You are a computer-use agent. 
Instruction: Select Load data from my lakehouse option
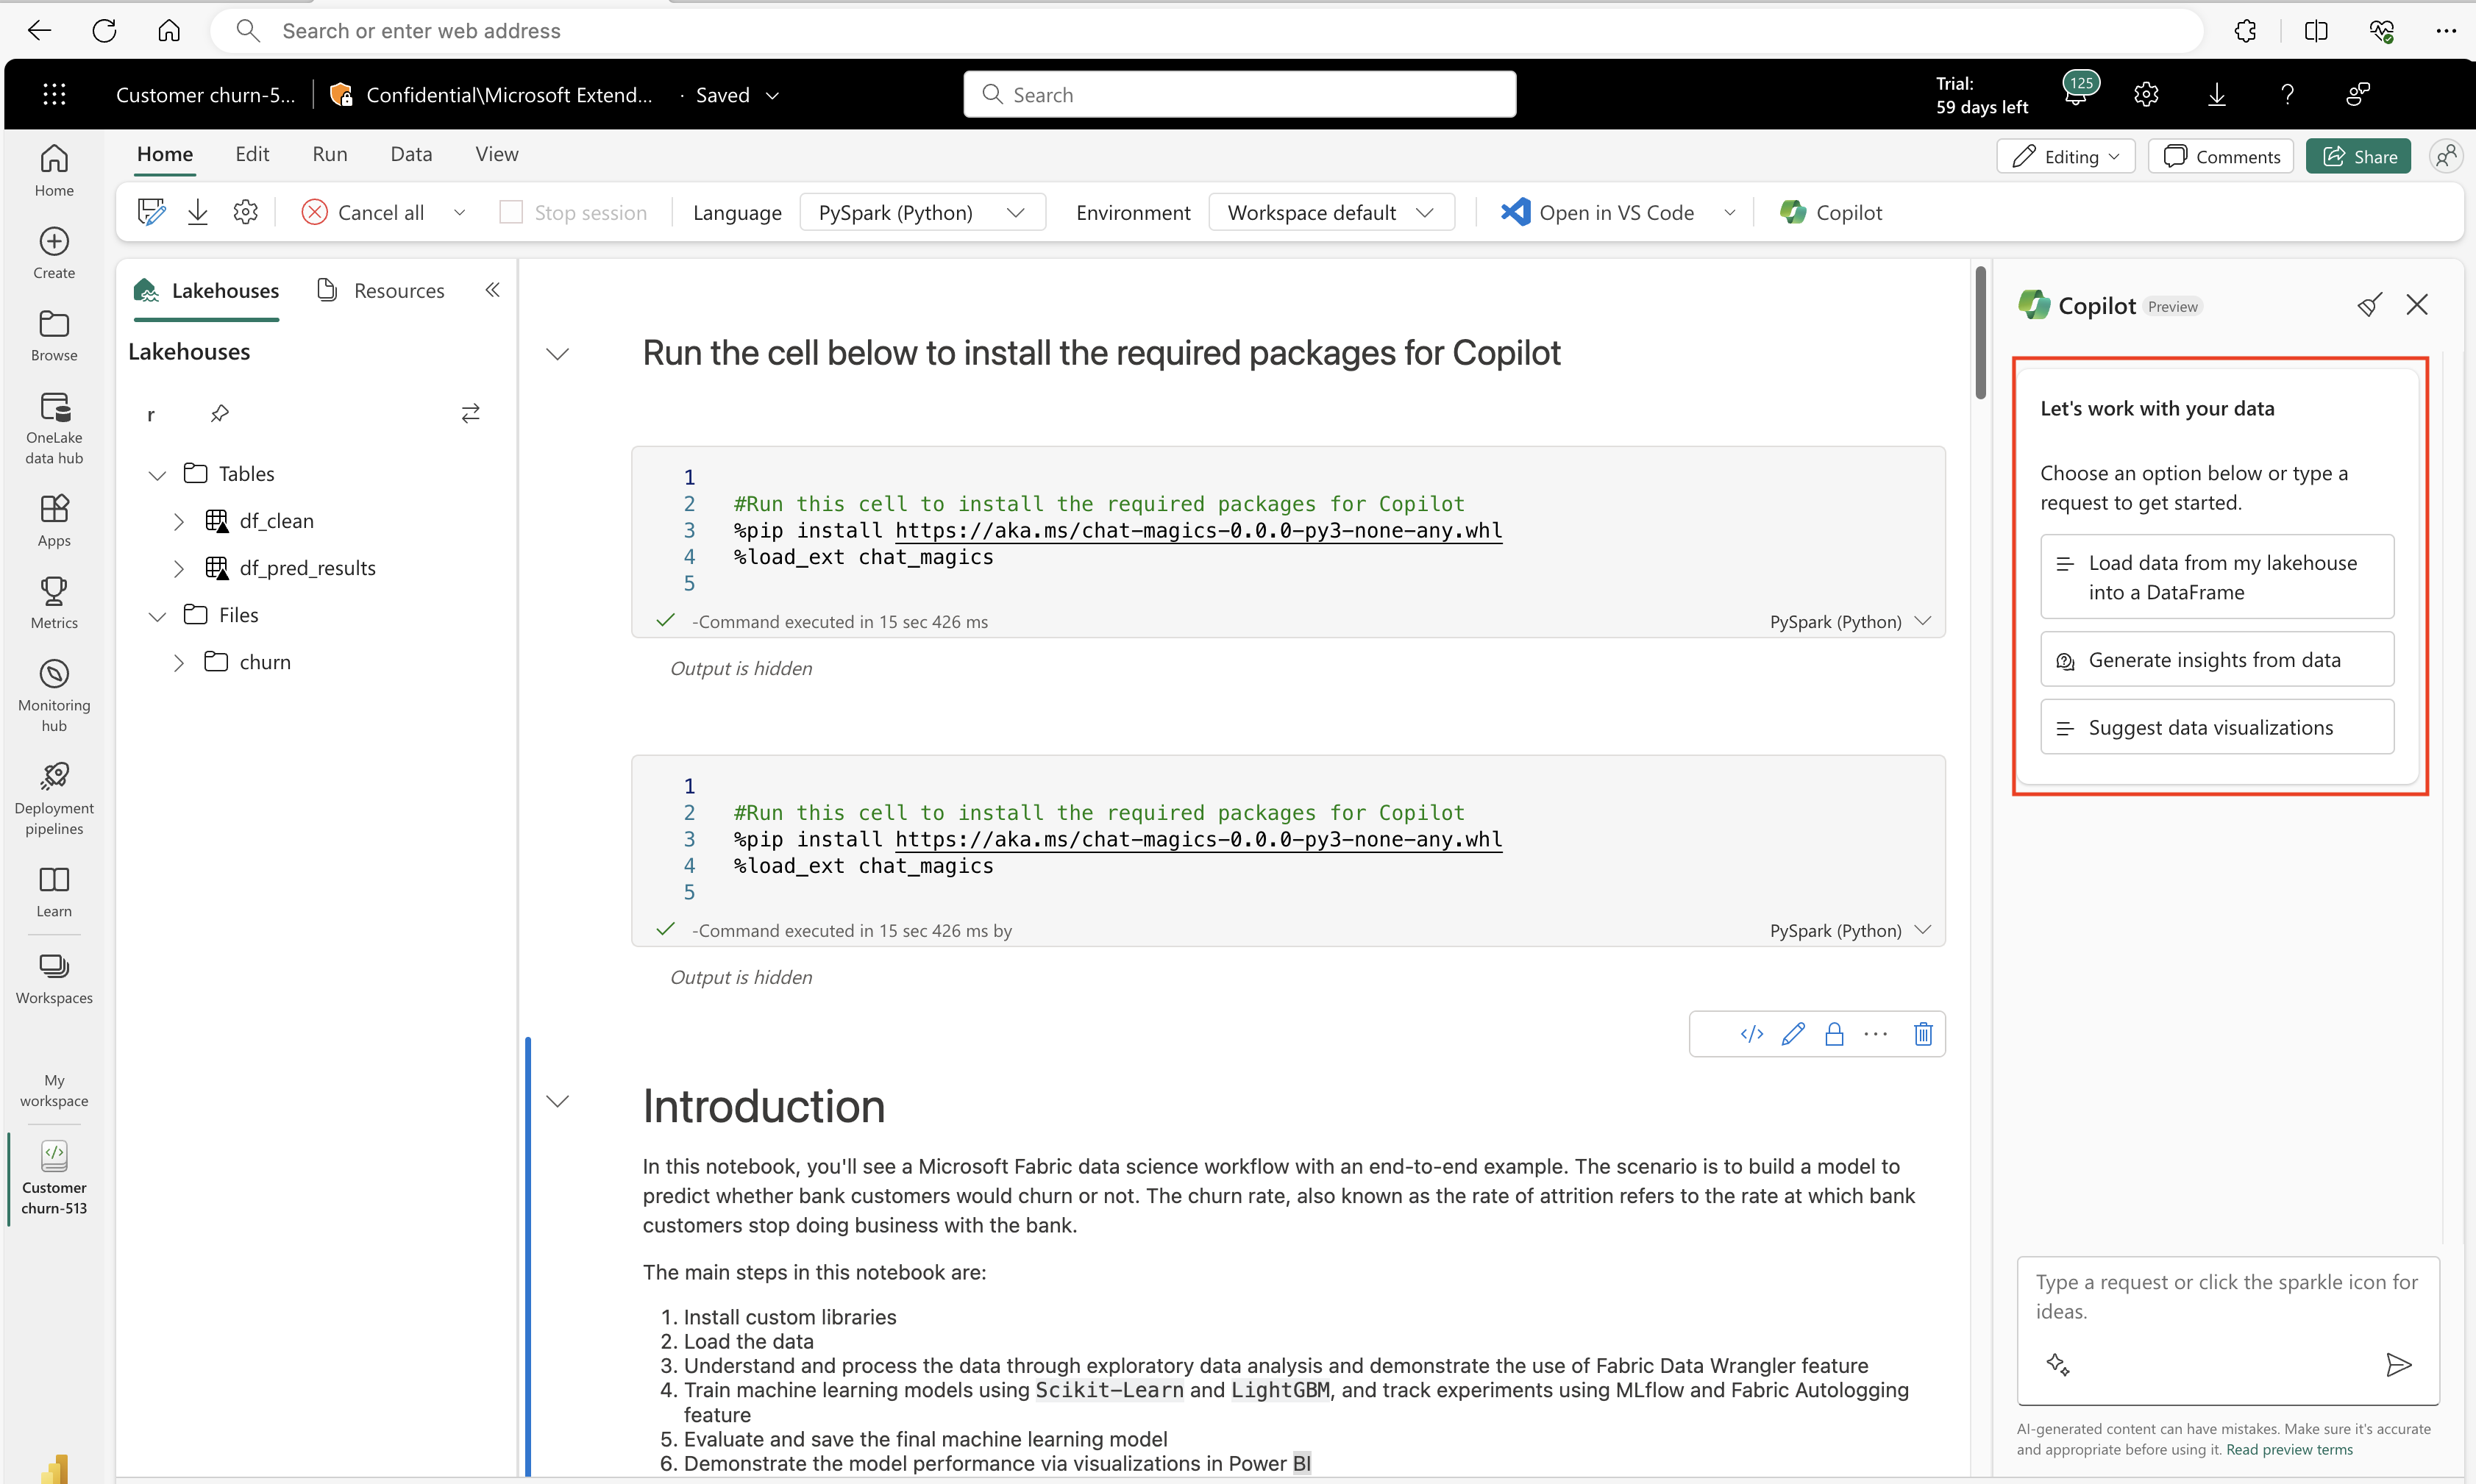2217,577
